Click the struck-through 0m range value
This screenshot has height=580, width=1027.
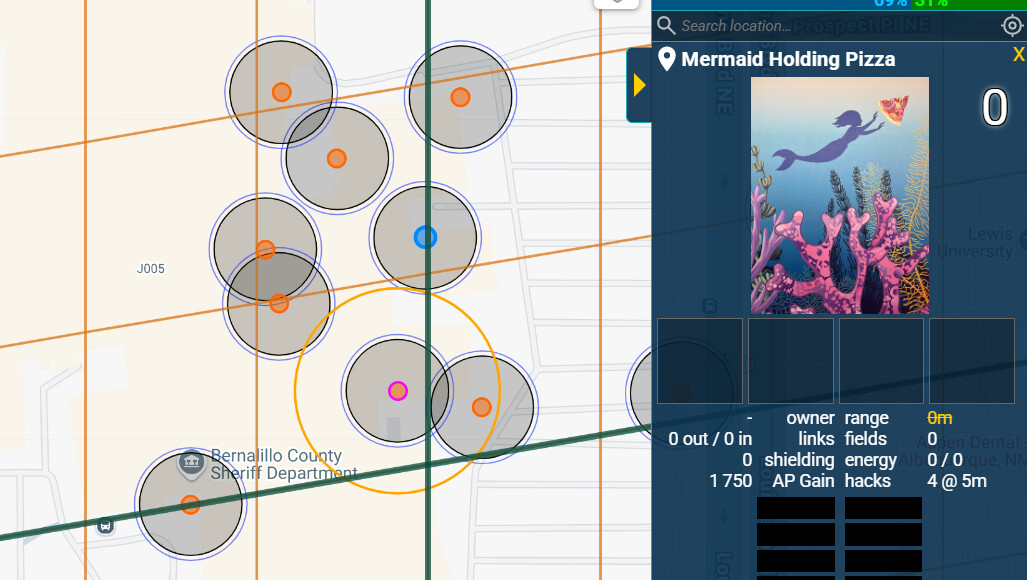[939, 418]
